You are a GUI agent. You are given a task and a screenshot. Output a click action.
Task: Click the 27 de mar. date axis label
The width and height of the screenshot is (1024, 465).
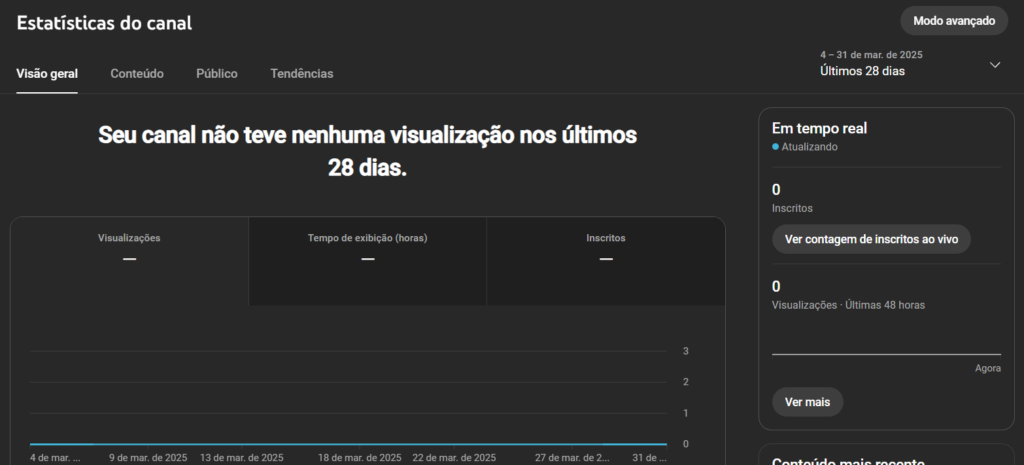point(571,458)
